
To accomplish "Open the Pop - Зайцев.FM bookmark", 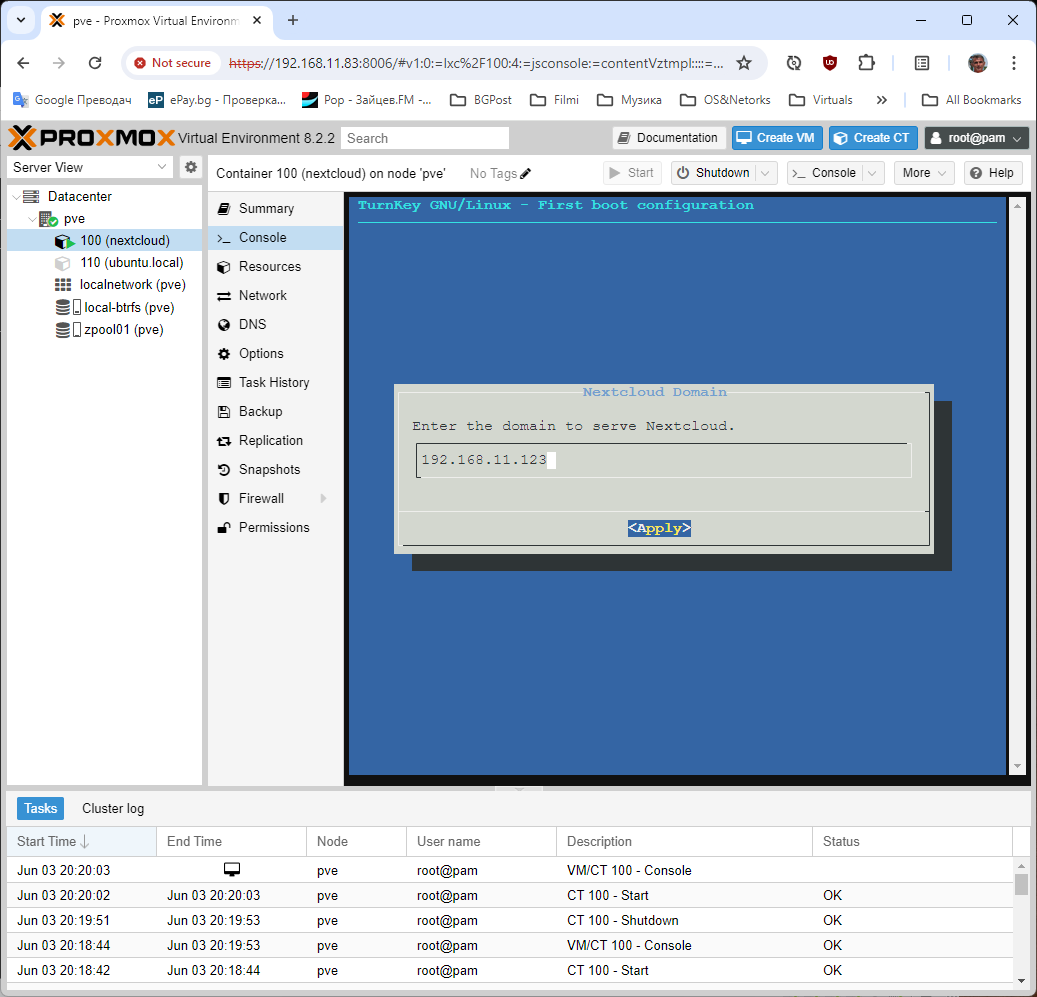I will pyautogui.click(x=366, y=100).
